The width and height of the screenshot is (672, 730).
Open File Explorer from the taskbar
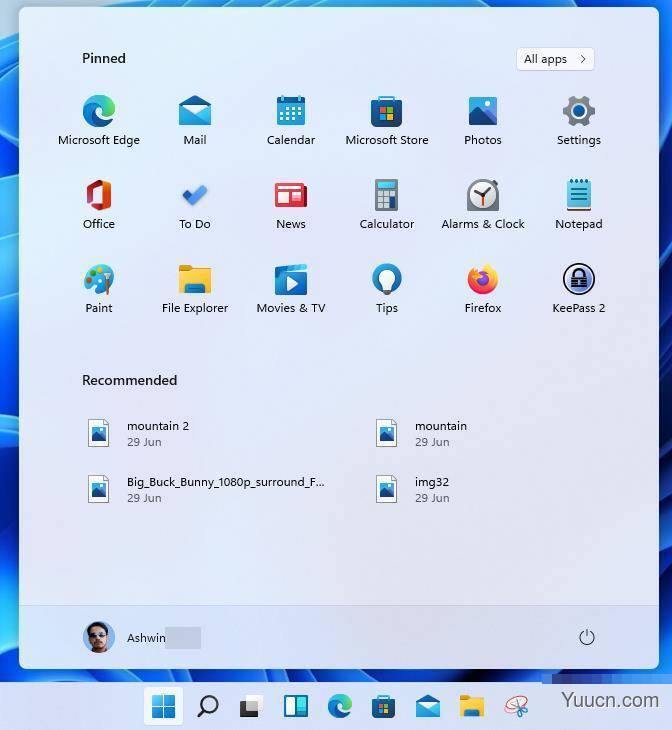click(x=472, y=706)
